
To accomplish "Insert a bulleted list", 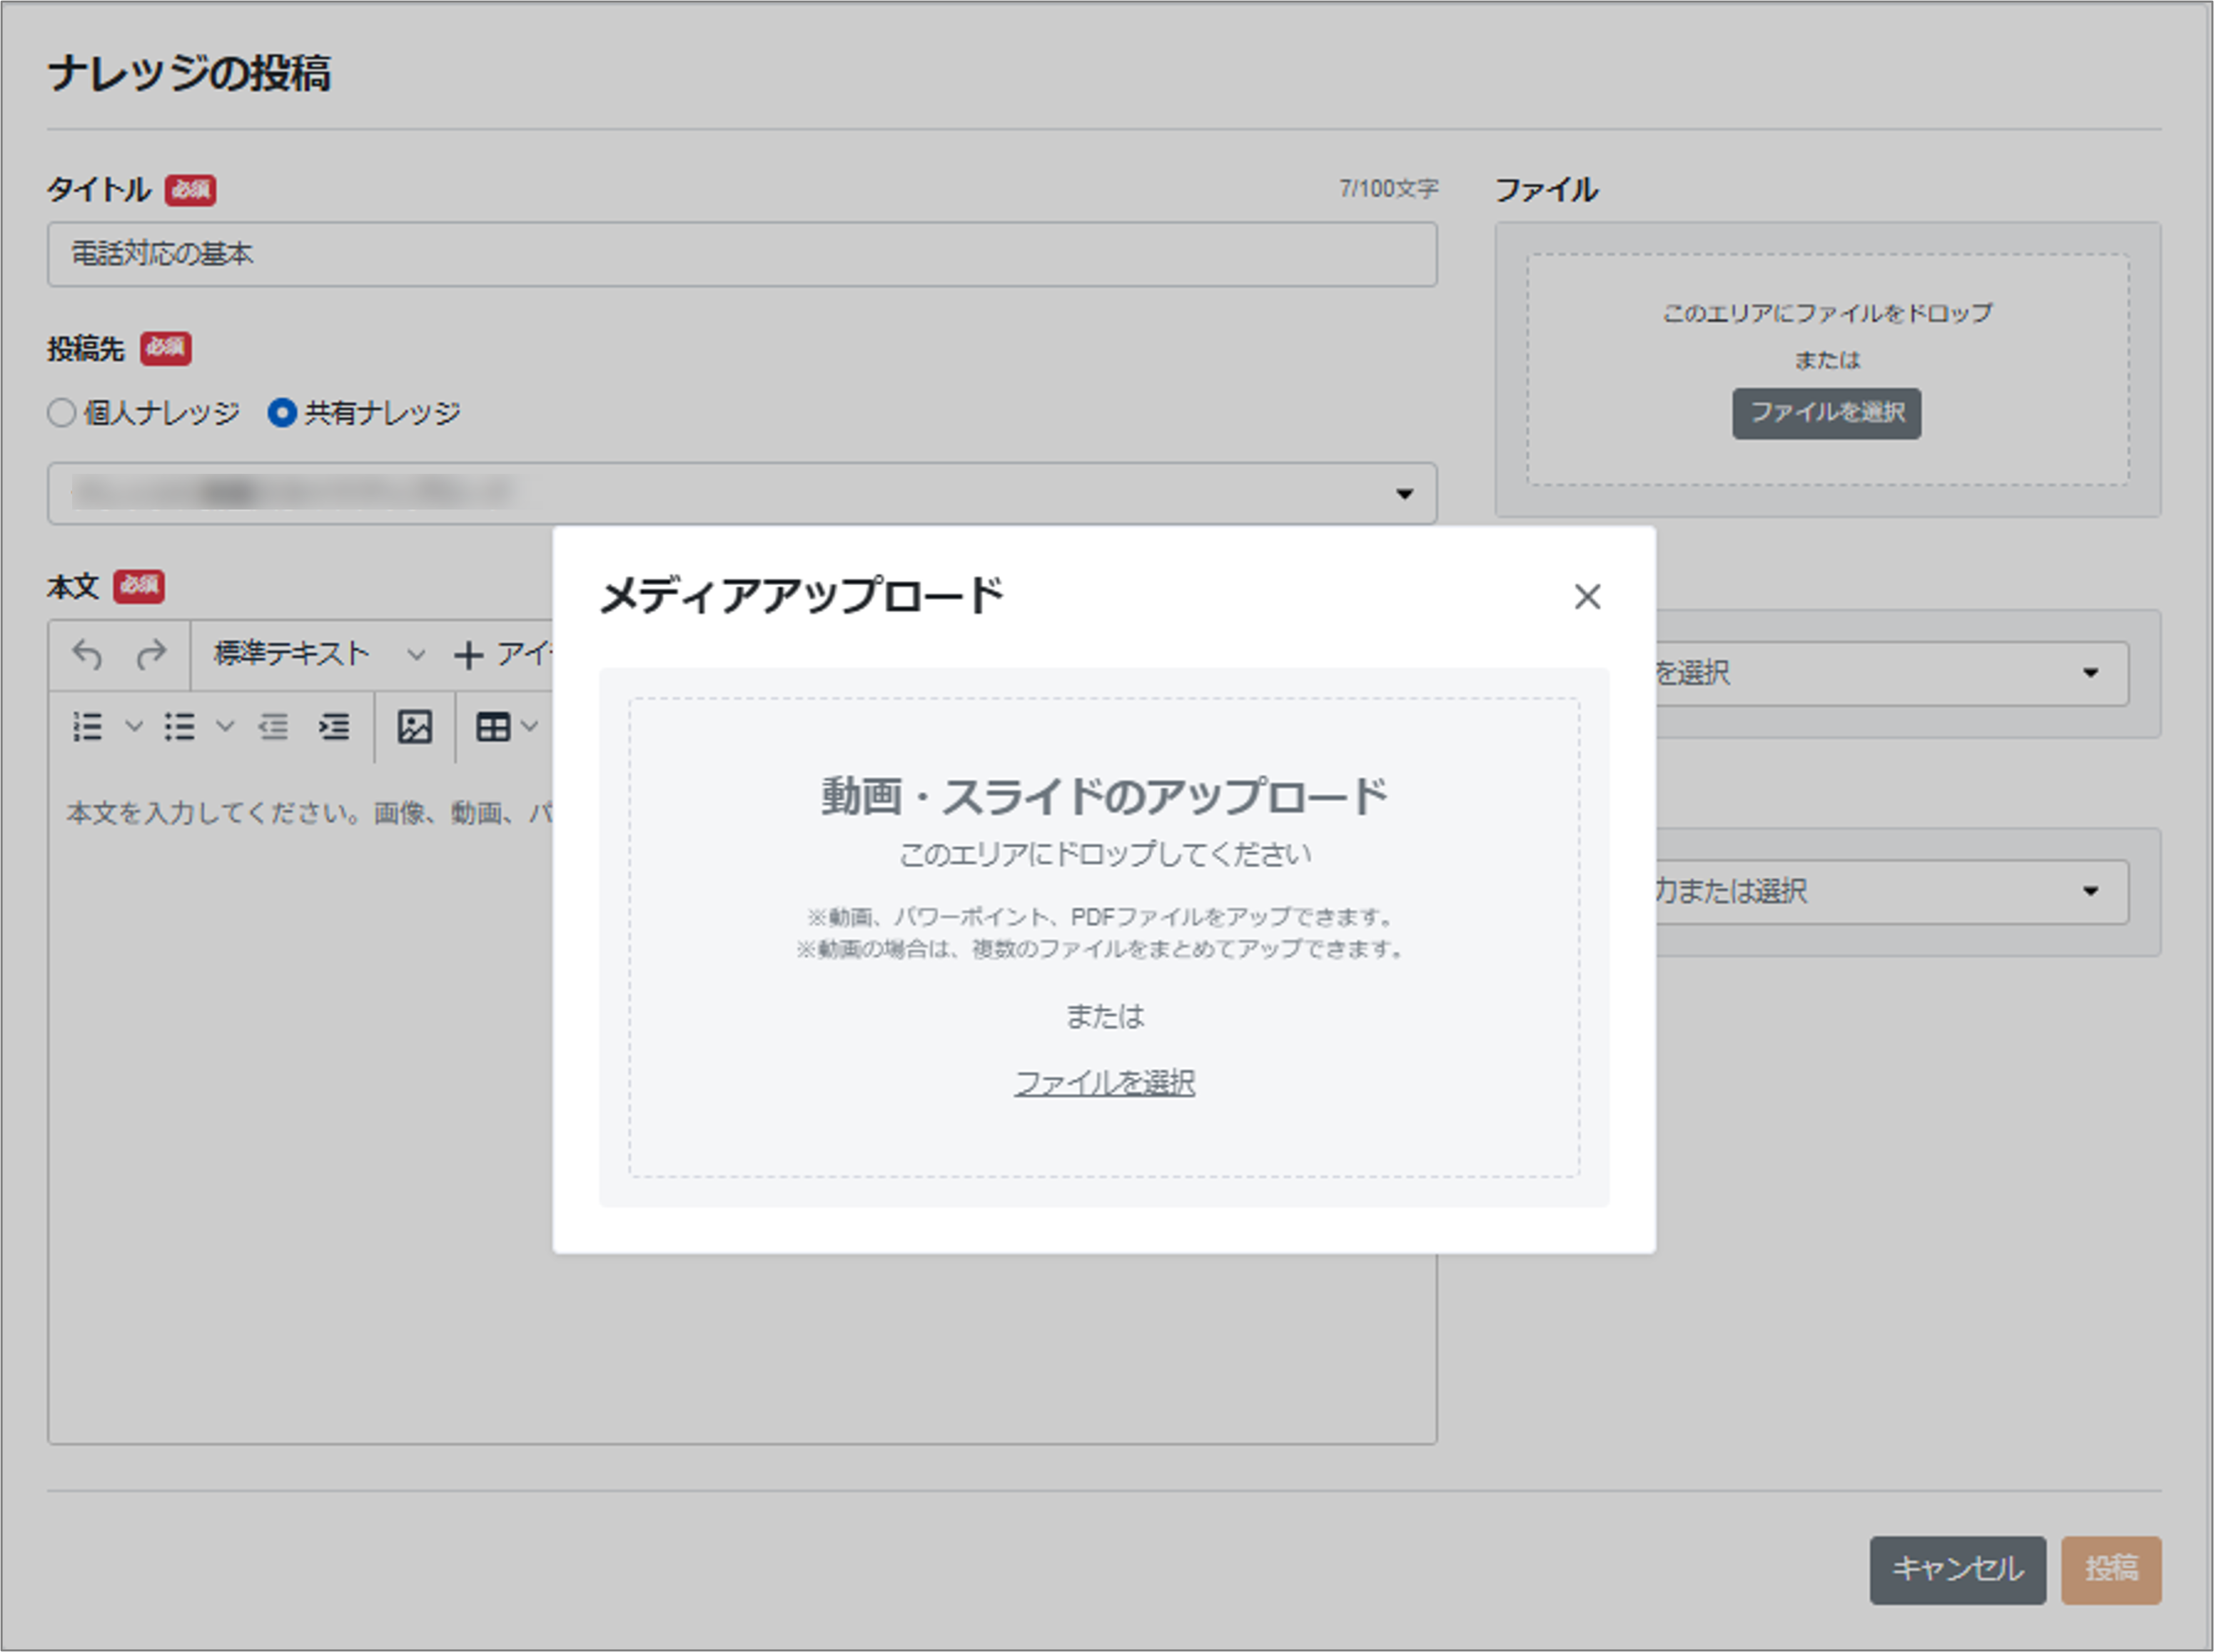I will (179, 727).
